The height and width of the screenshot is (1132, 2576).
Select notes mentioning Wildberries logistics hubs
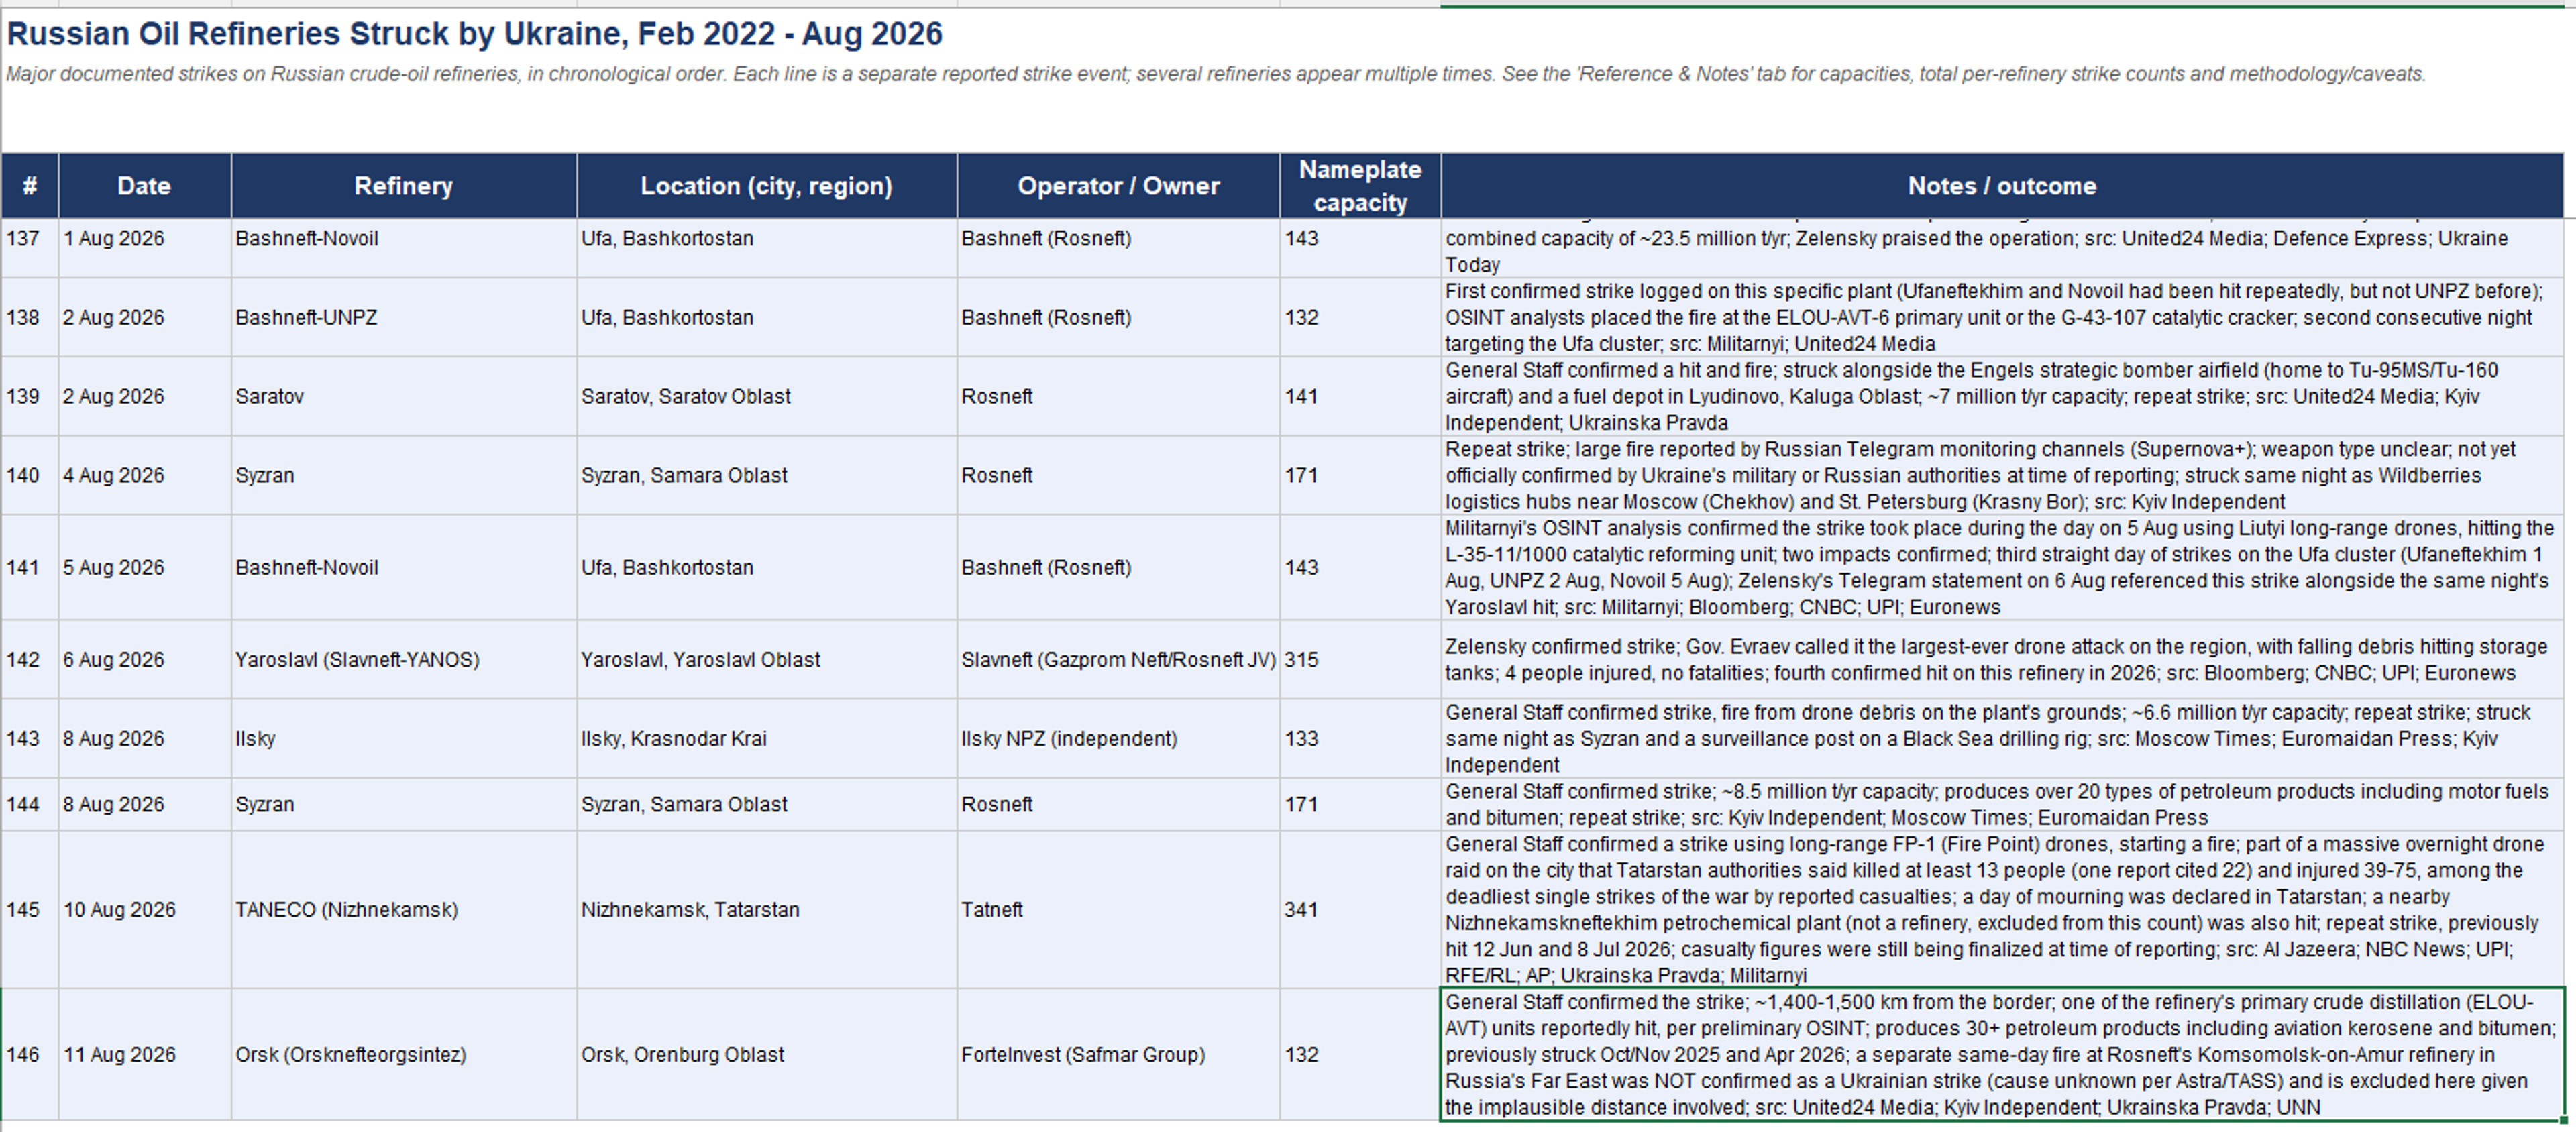pyautogui.click(x=2002, y=476)
